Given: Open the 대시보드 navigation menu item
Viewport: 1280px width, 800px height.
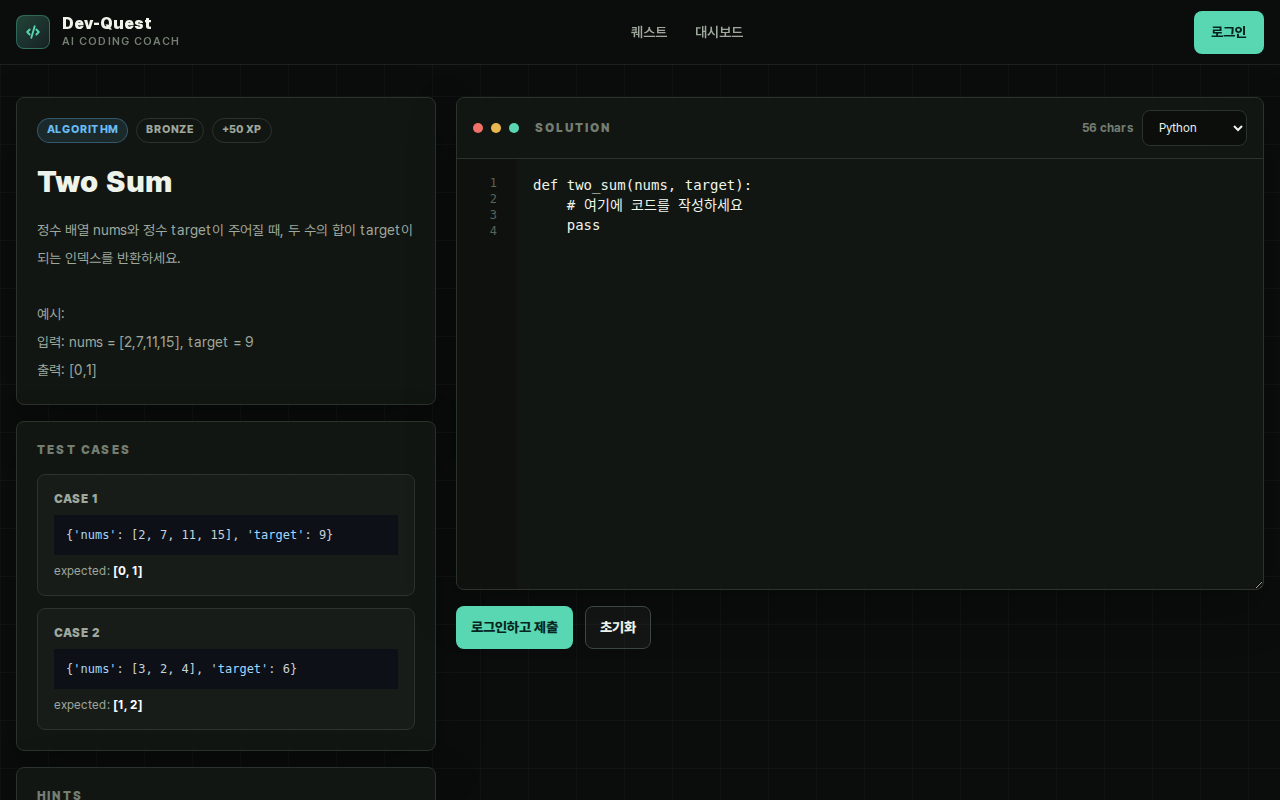Looking at the screenshot, I should point(719,32).
